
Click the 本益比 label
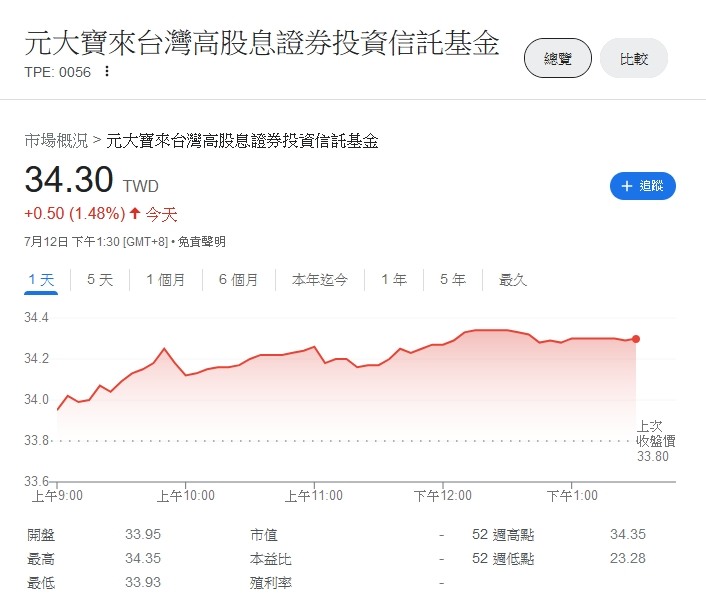tap(271, 559)
